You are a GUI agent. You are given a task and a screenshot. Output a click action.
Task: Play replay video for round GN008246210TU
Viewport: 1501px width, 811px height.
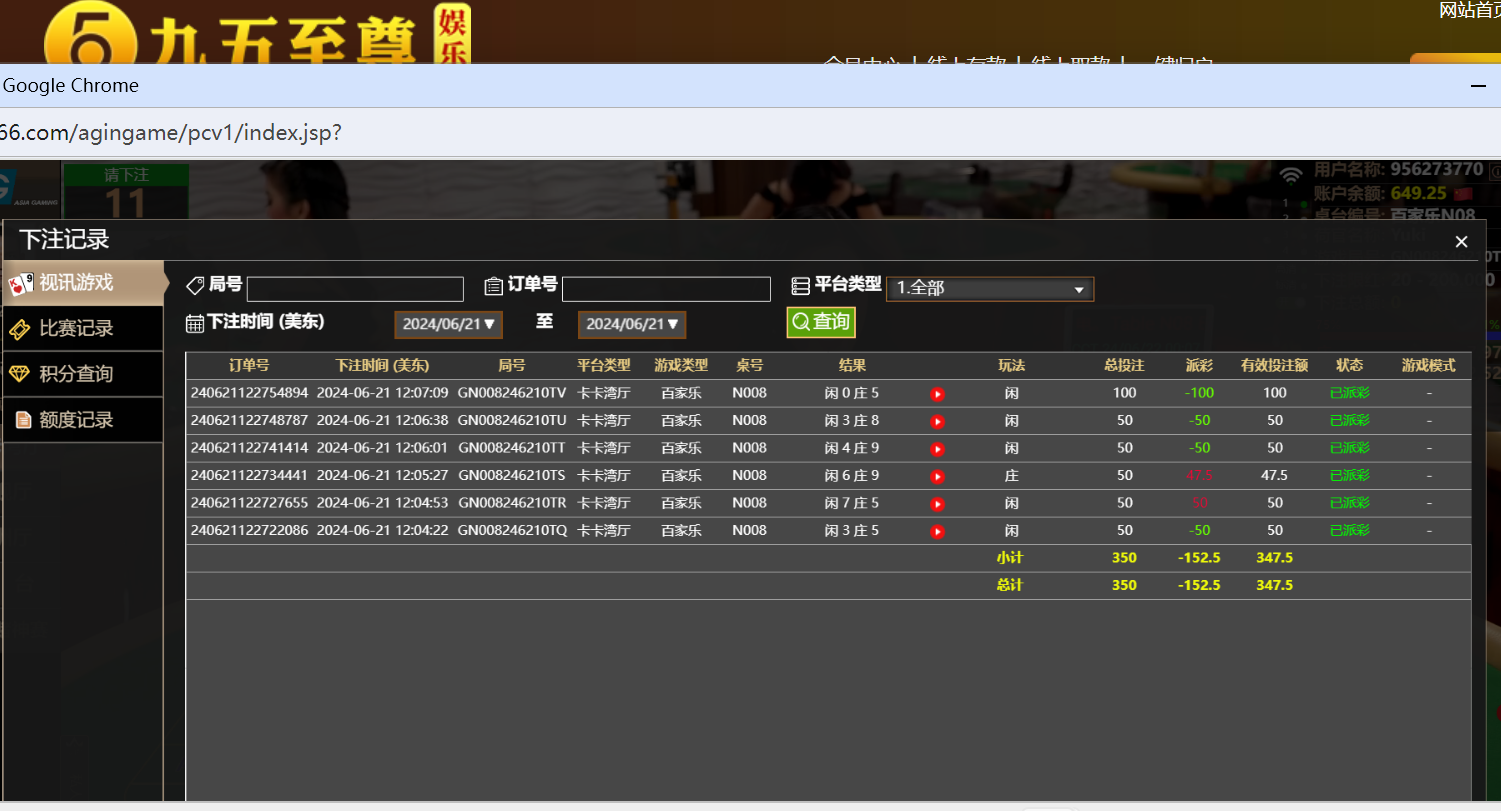pos(937,422)
